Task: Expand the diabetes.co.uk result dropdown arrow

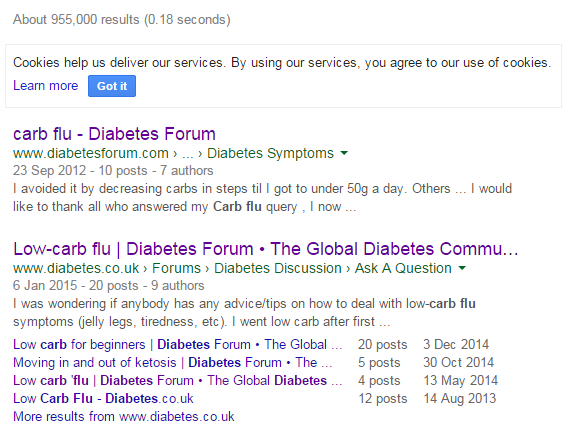Action: (462, 268)
